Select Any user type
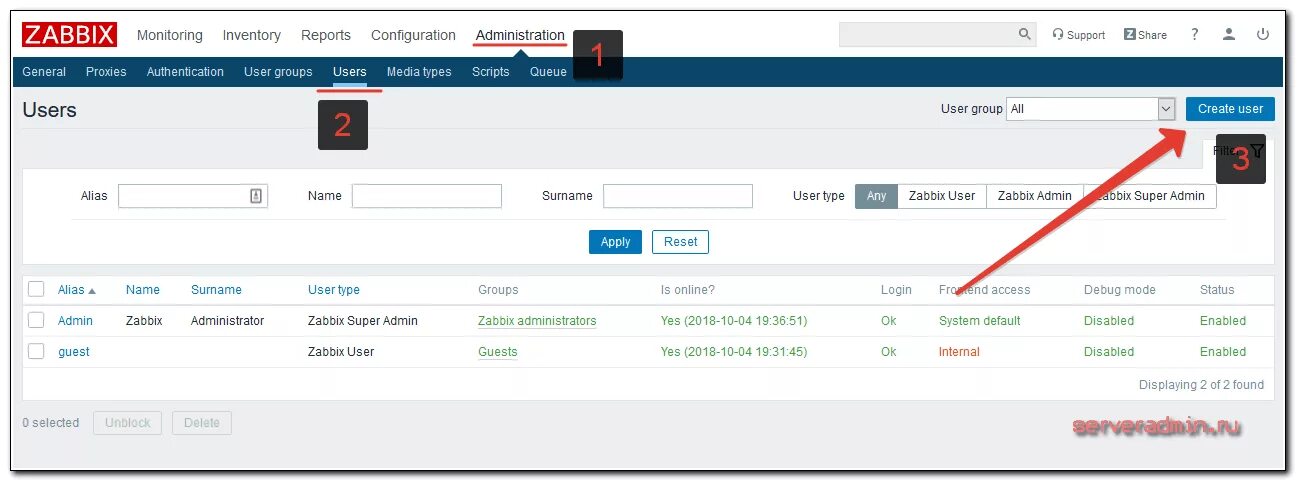Screen dimensions: 1297x482 (x=877, y=196)
